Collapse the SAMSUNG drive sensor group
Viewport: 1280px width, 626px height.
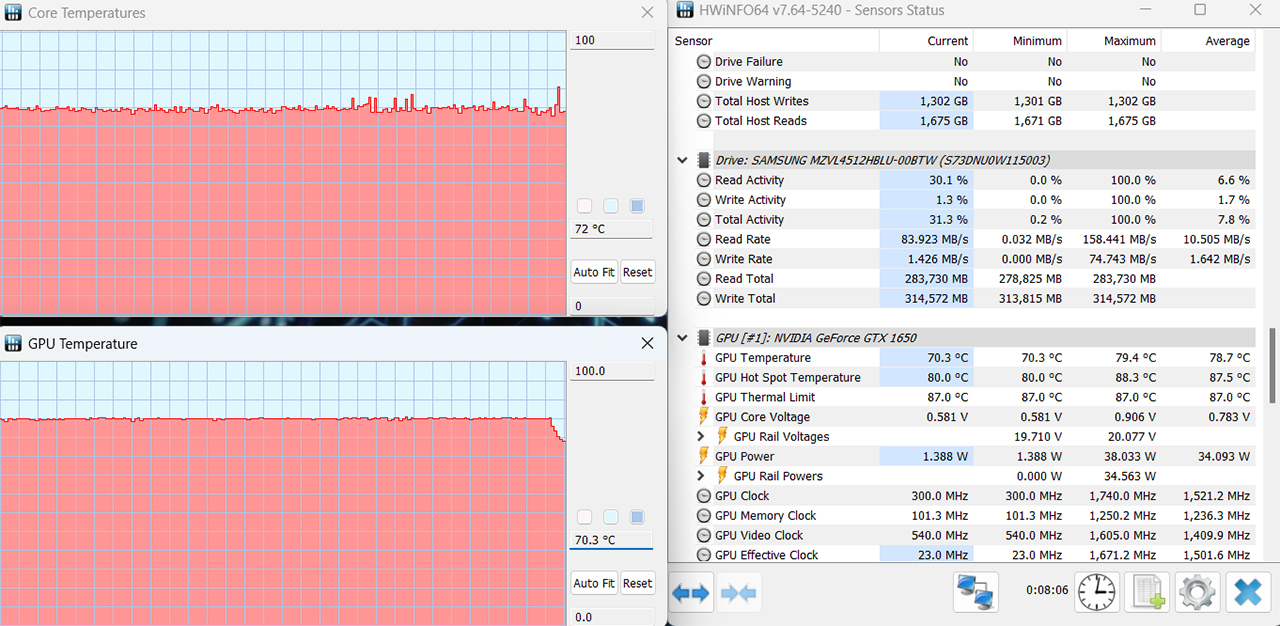(x=682, y=160)
